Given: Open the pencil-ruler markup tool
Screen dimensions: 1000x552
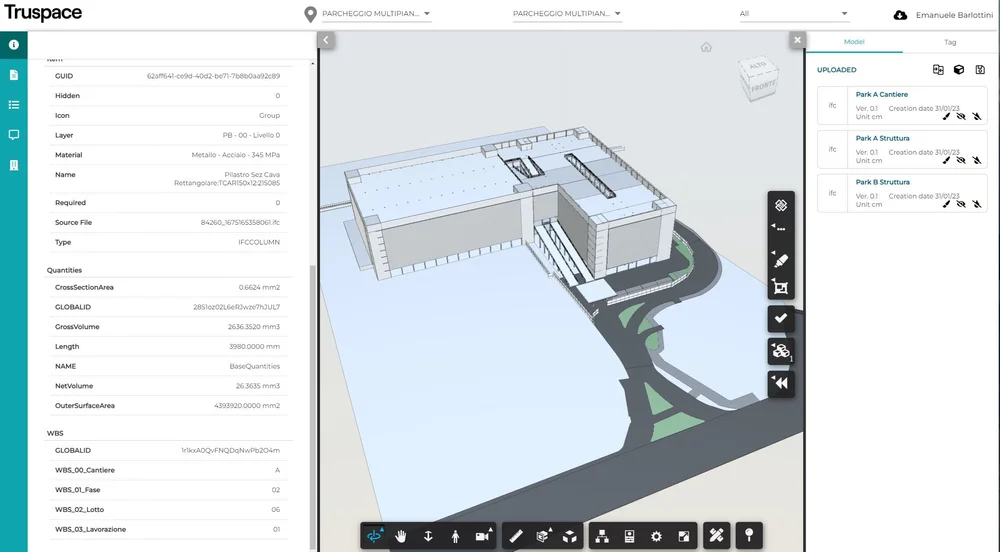Looking at the screenshot, I should pyautogui.click(x=716, y=535).
